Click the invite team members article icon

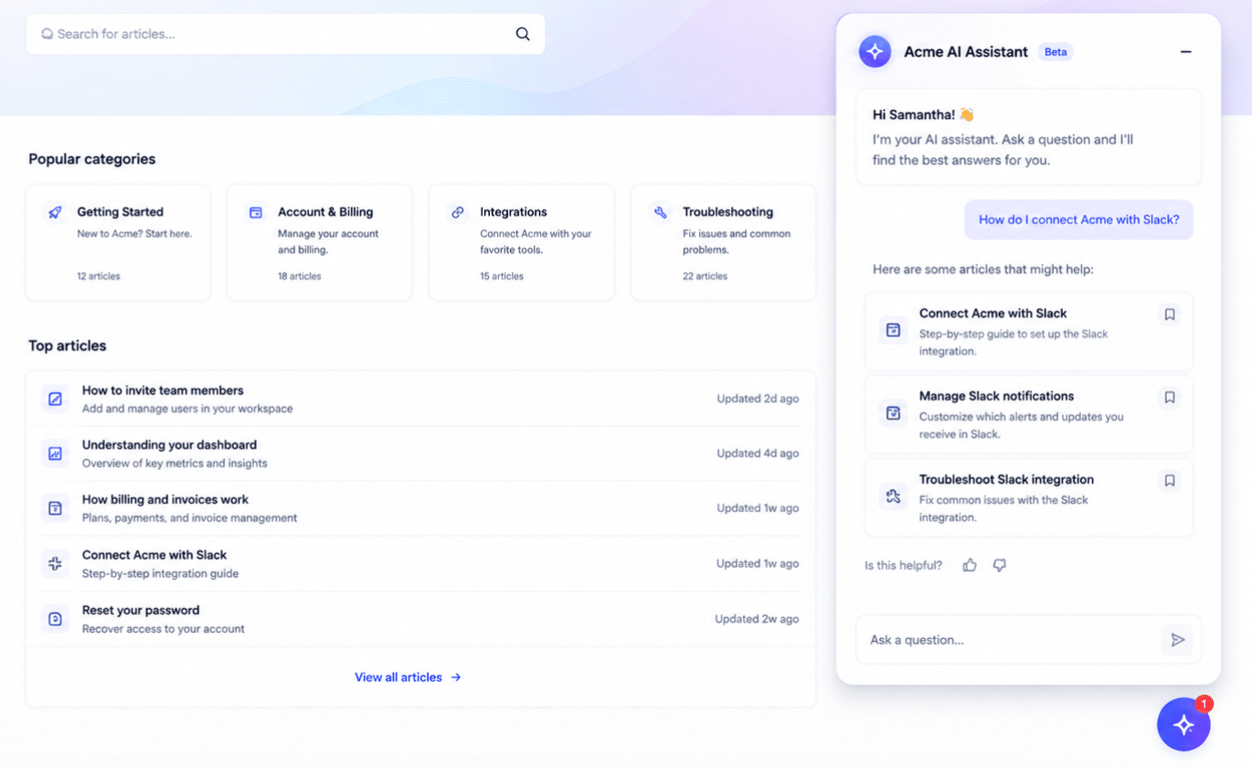(x=55, y=399)
